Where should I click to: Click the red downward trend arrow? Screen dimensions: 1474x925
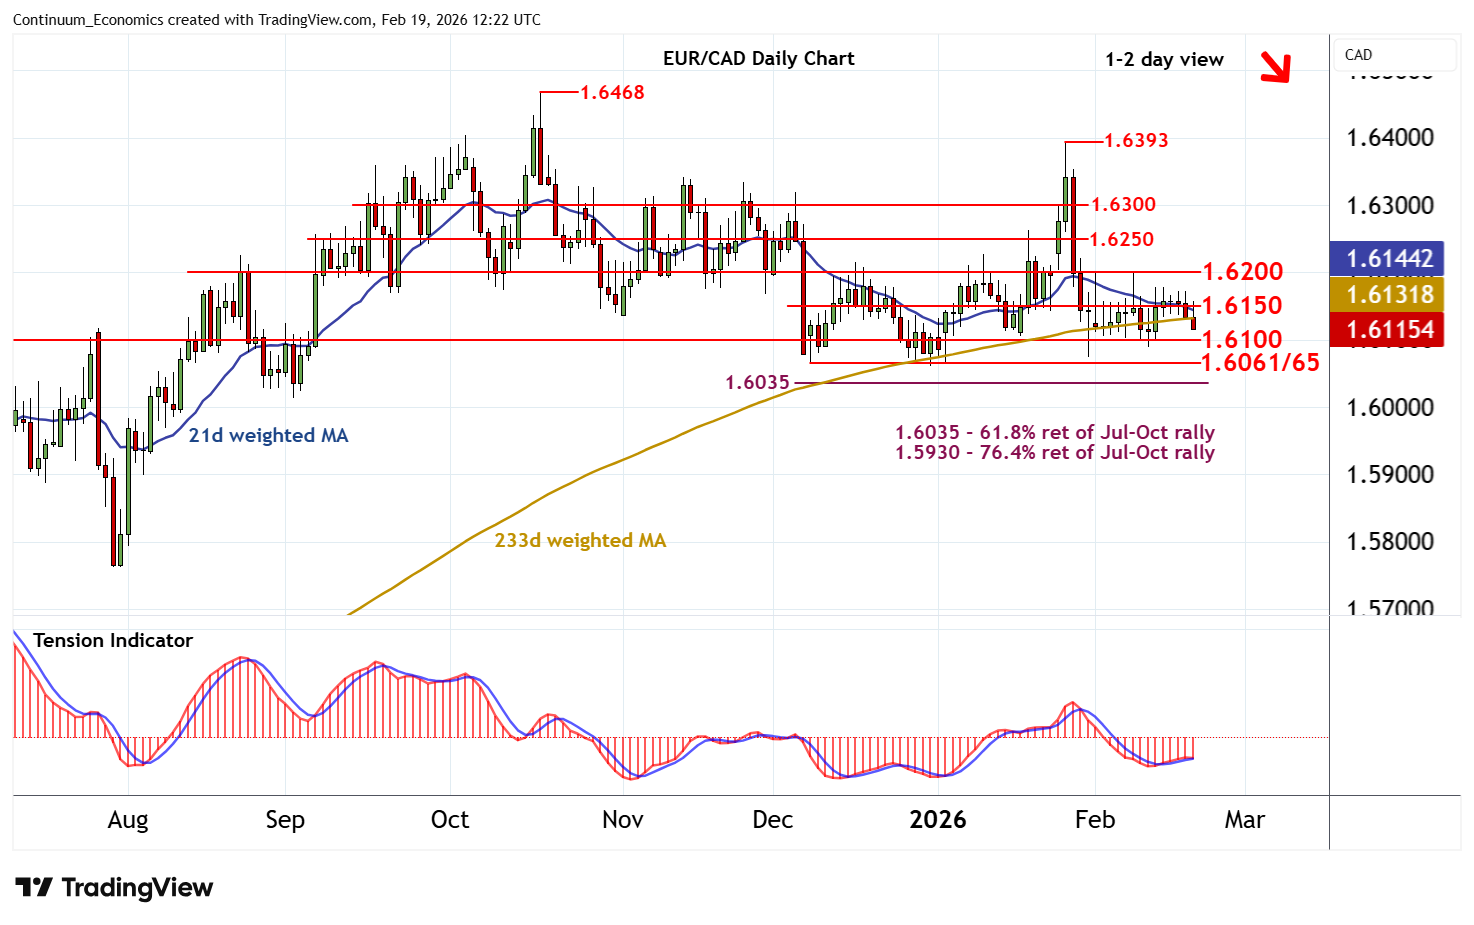tap(1275, 66)
